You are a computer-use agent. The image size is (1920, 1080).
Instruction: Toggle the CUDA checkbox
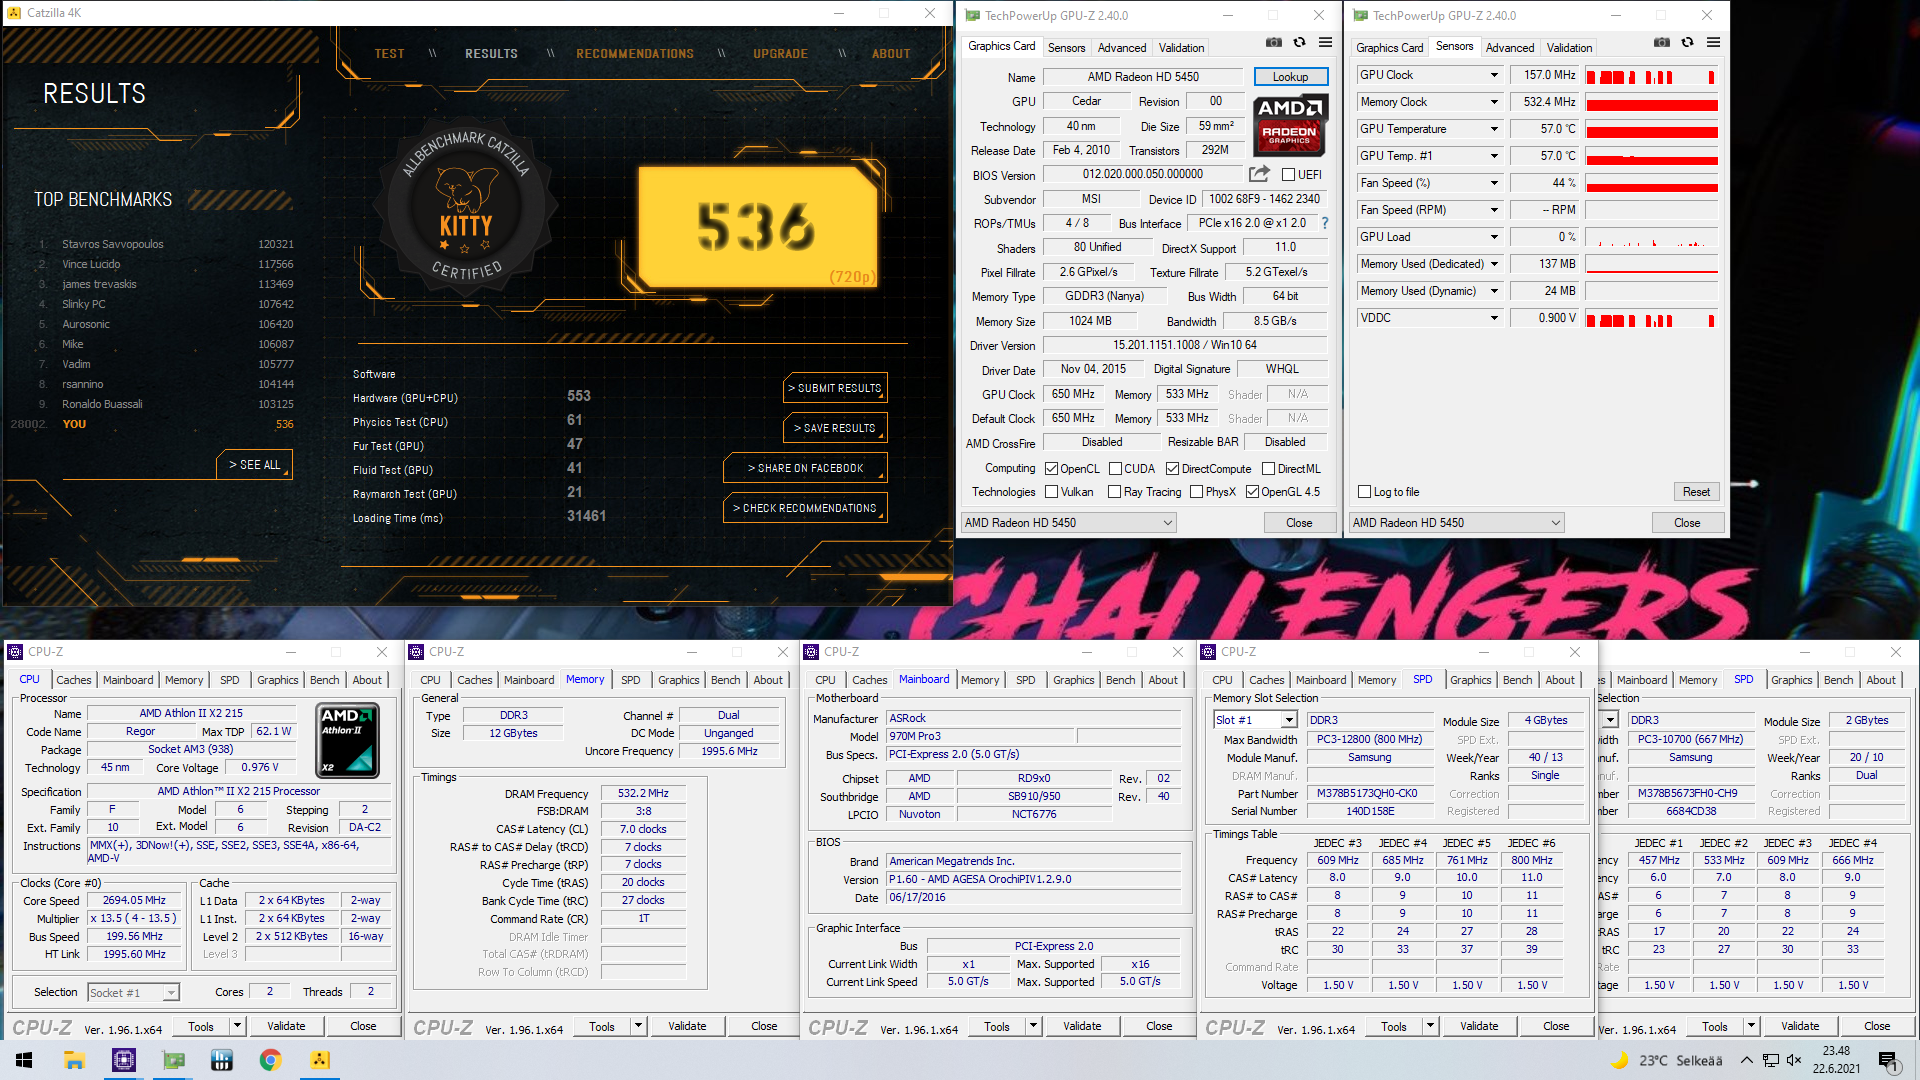pos(1115,469)
